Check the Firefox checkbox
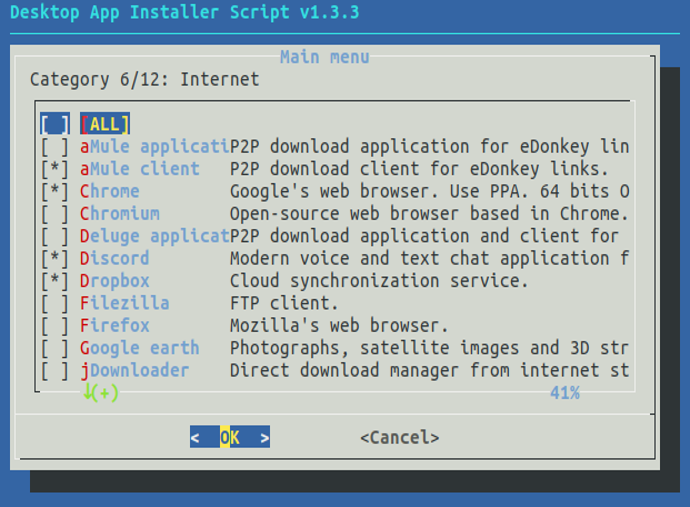The height and width of the screenshot is (507, 690). coord(55,326)
